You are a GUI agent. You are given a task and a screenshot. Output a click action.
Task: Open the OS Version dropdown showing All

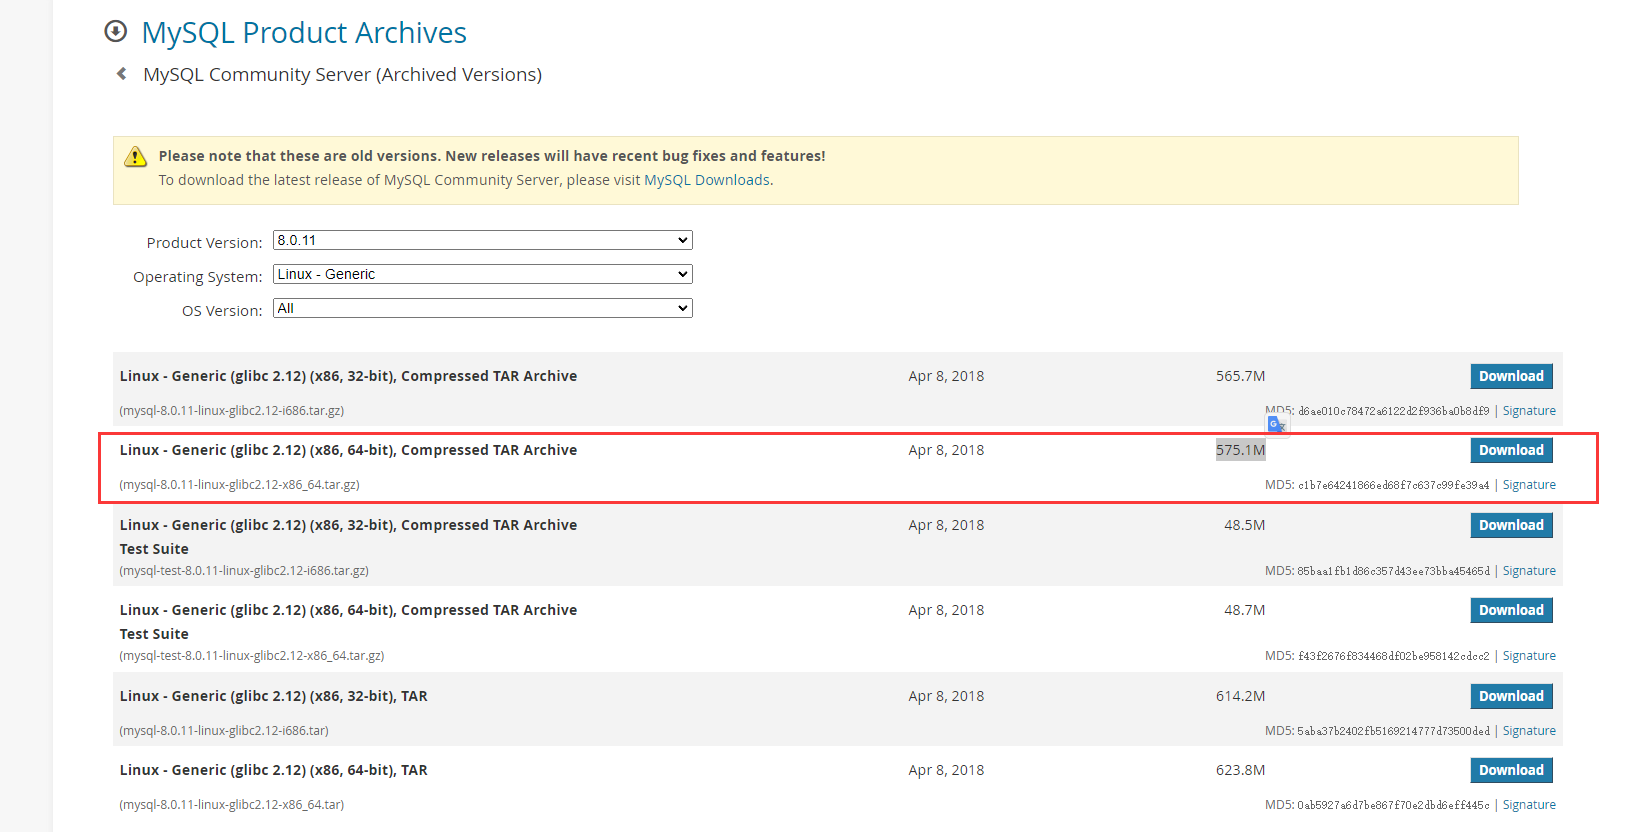[x=483, y=308]
